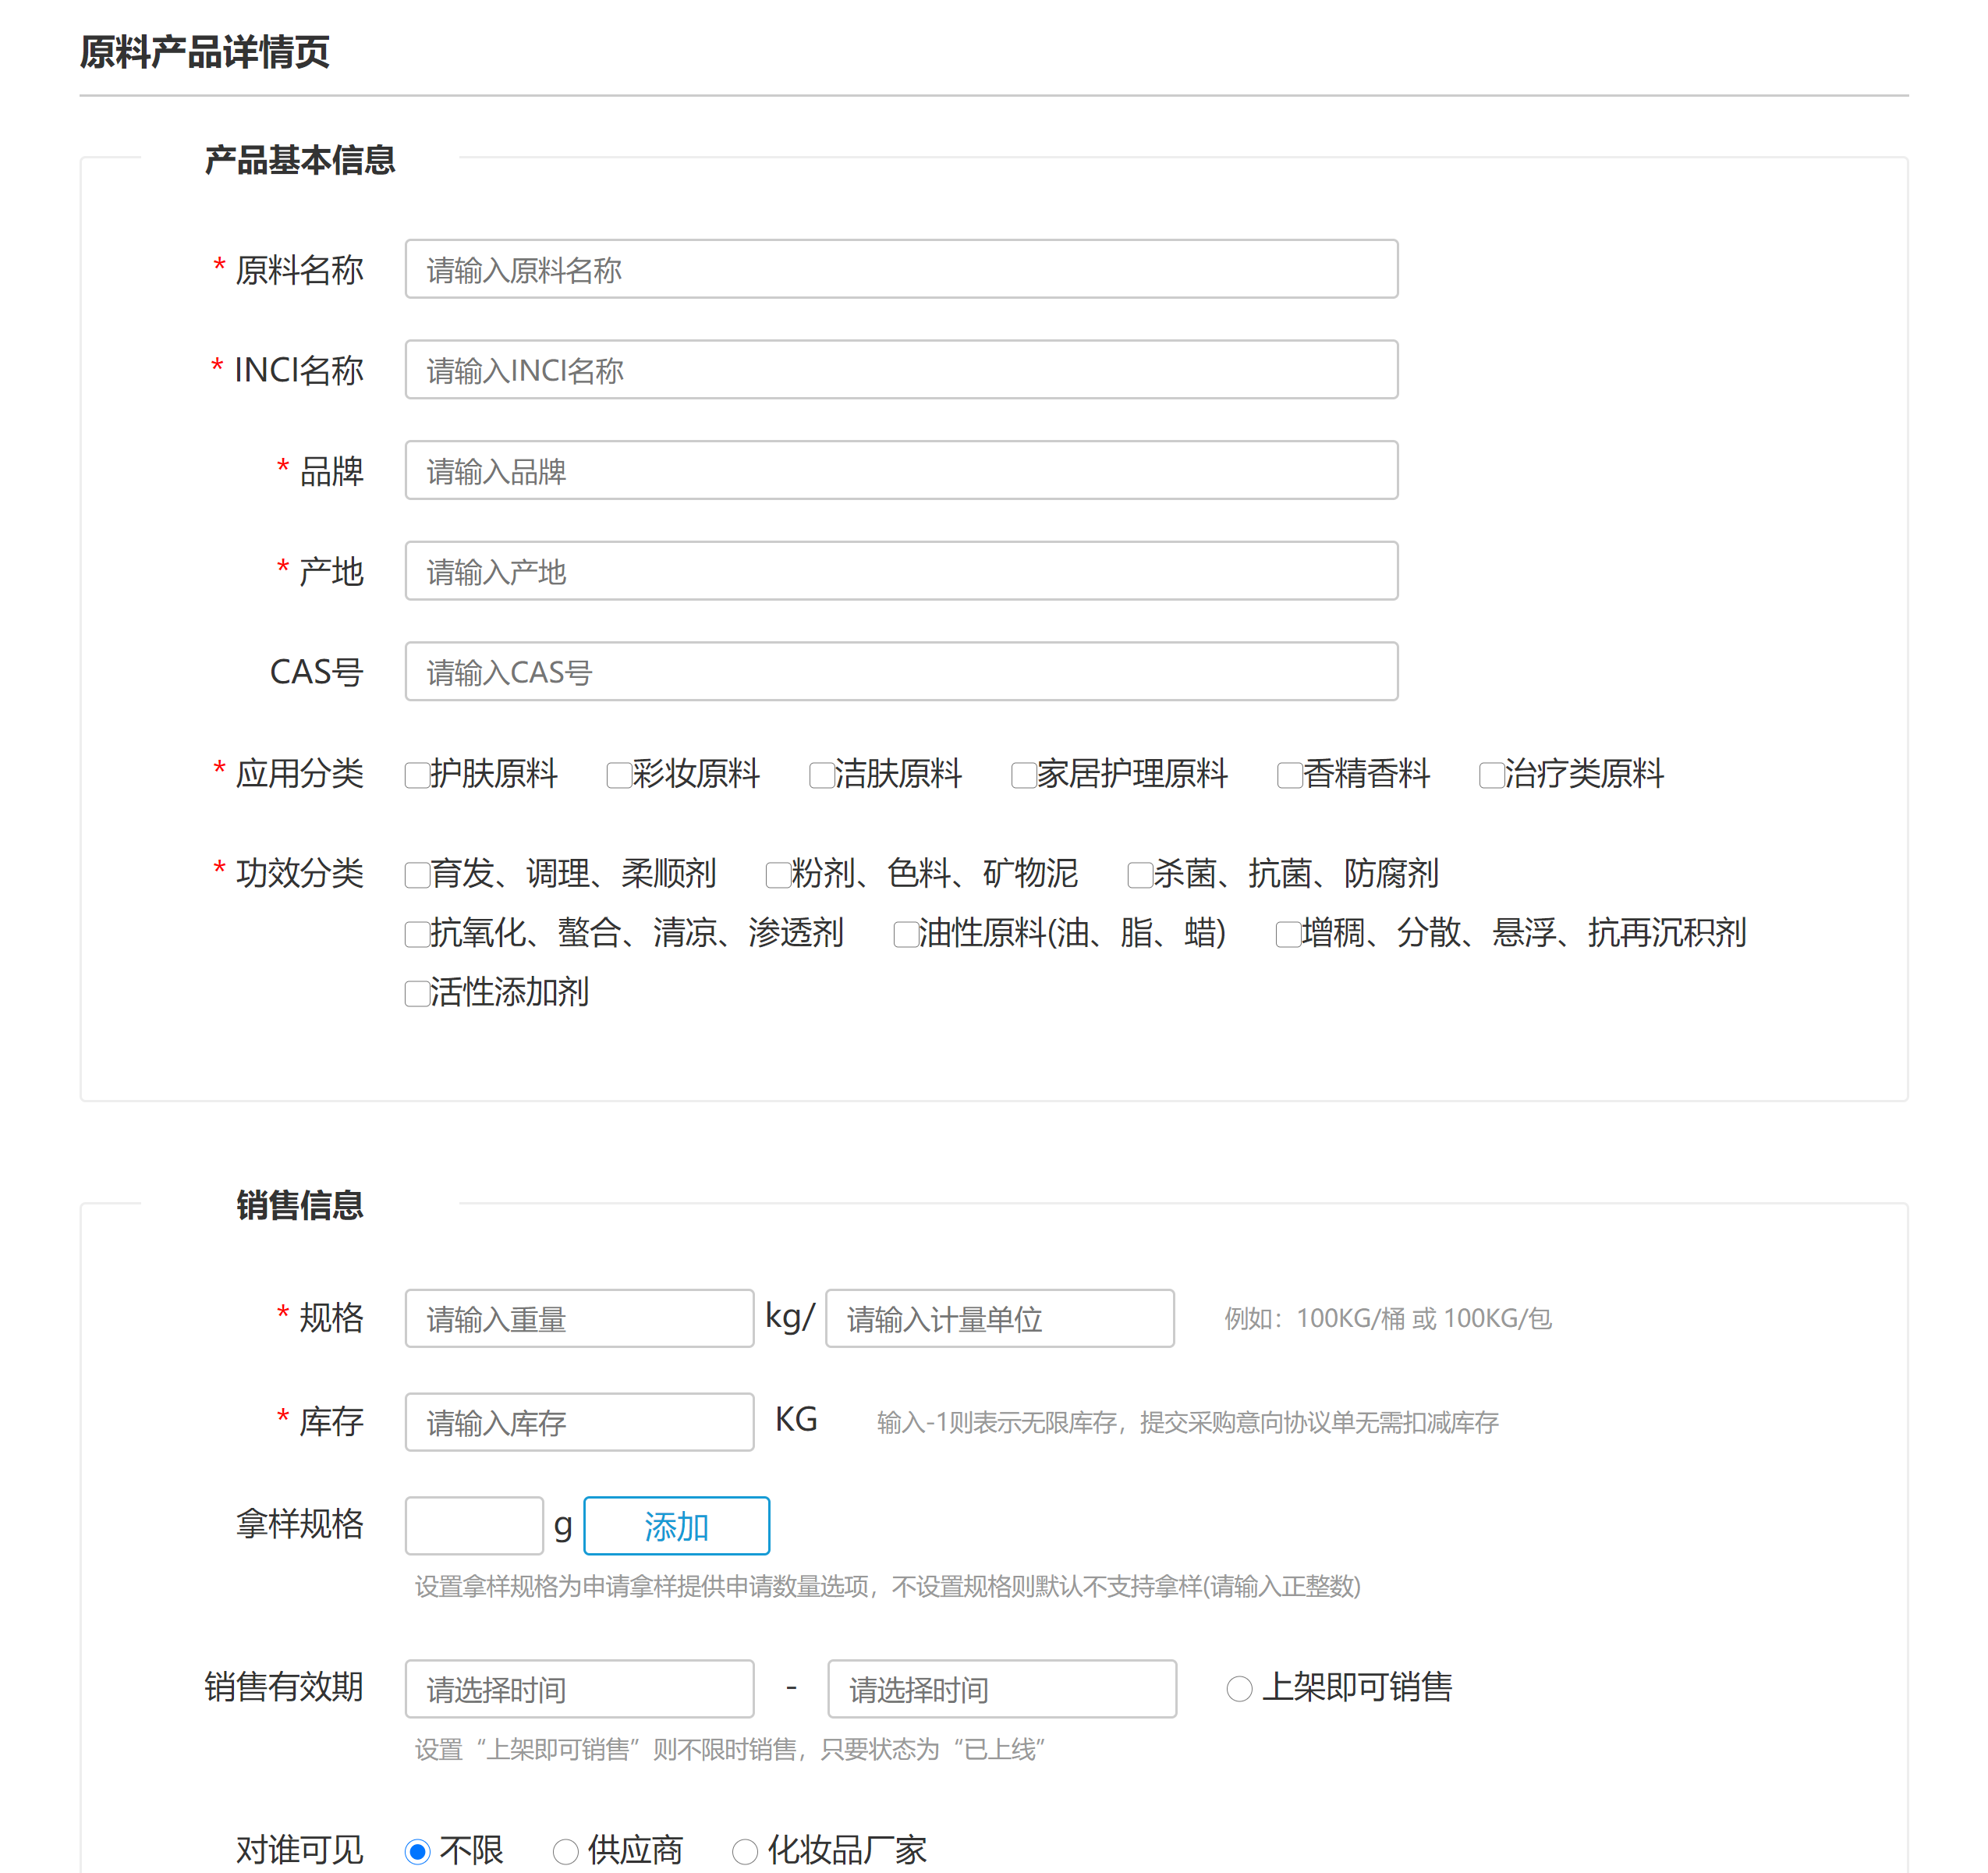Click the 产品基本信息 section heading
This screenshot has width=1988, height=1873.
(x=300, y=160)
